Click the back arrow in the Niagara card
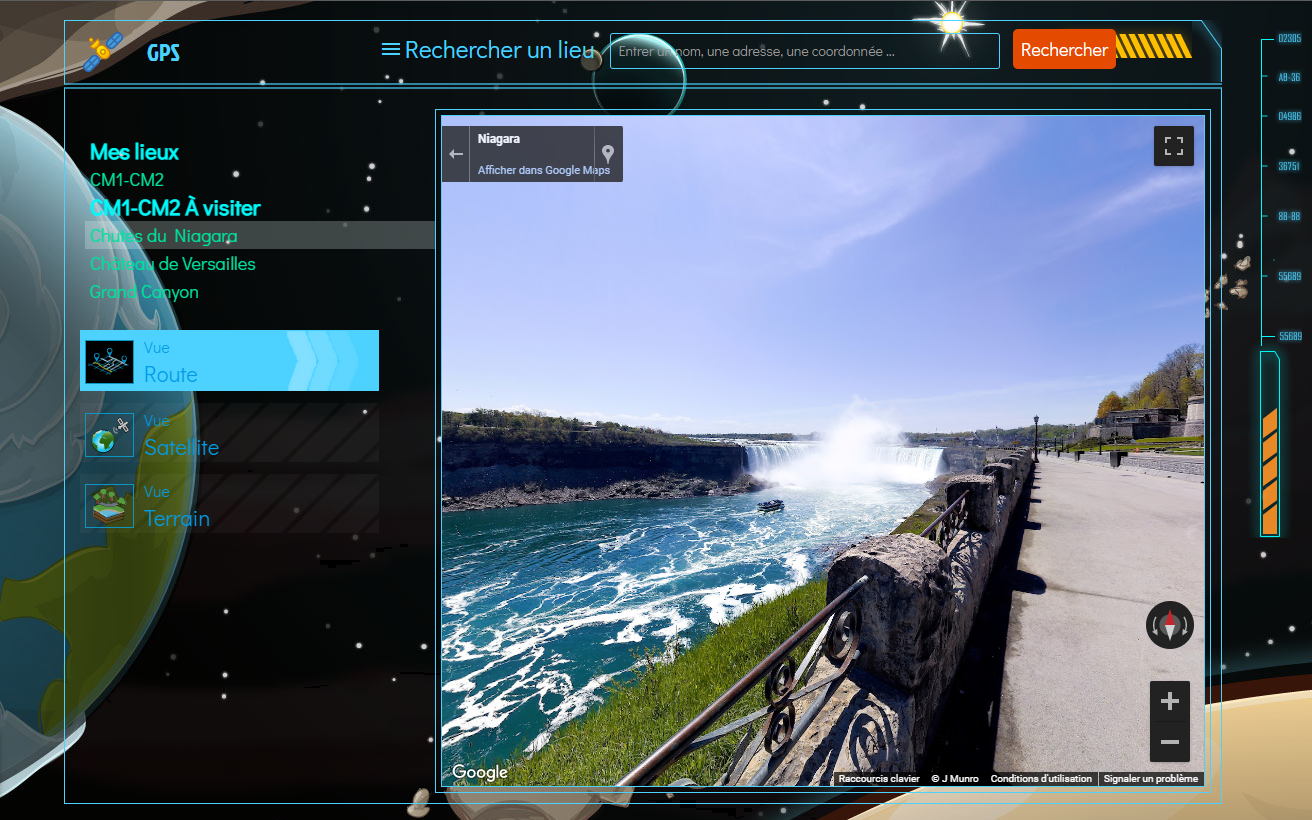Viewport: 1312px width, 820px height. [x=456, y=154]
